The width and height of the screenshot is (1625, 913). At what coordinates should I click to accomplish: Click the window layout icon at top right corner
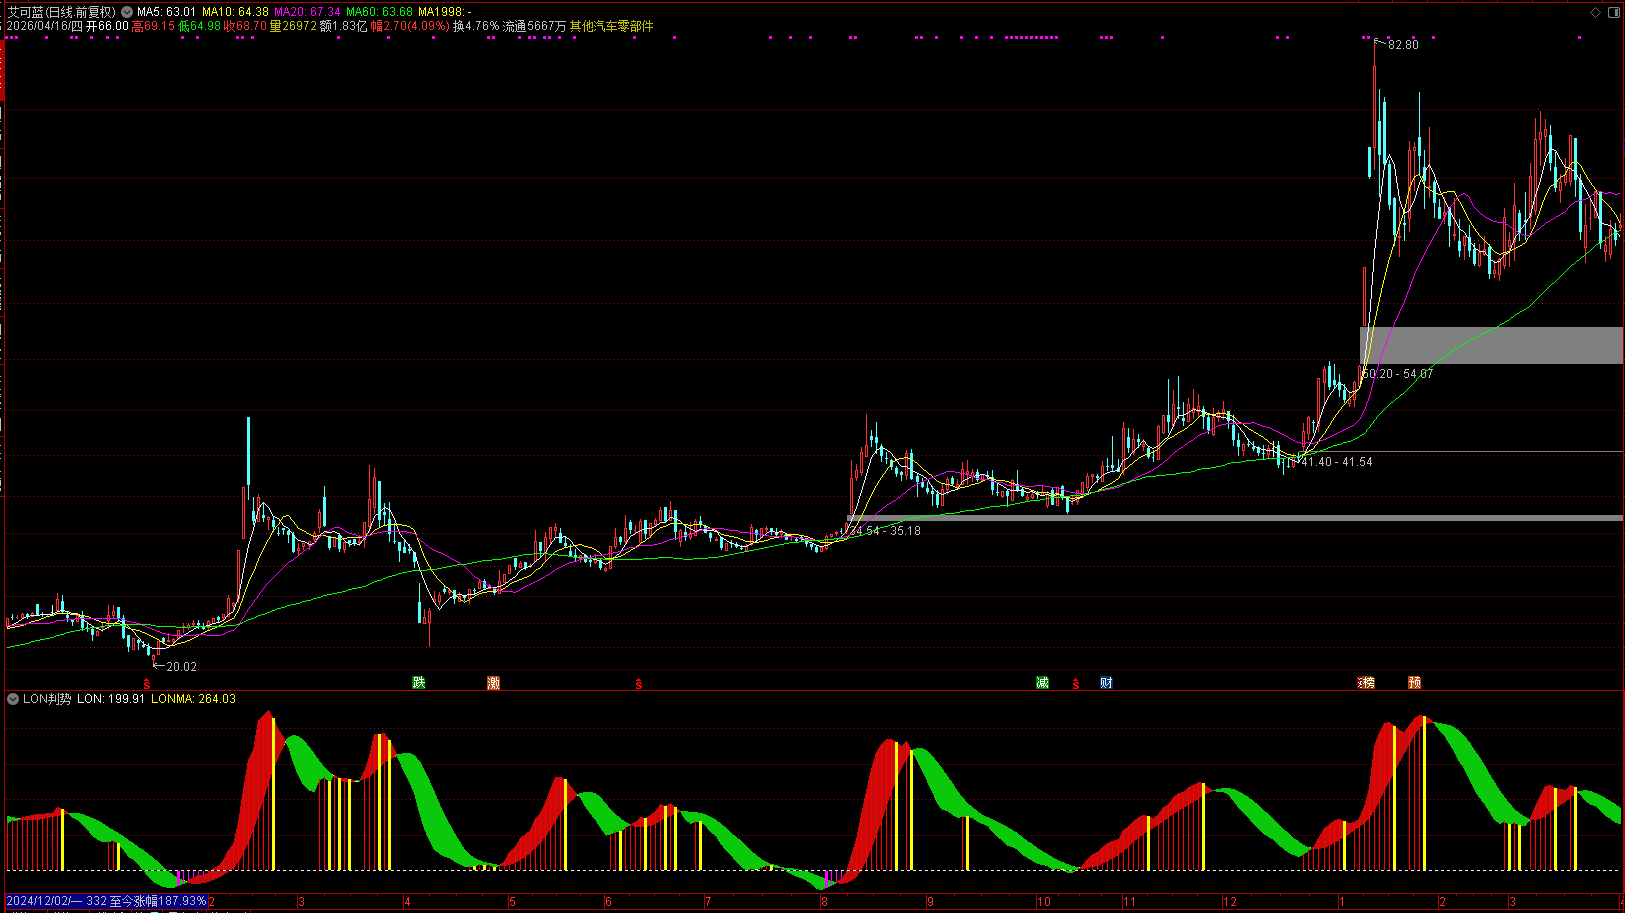coord(1613,12)
